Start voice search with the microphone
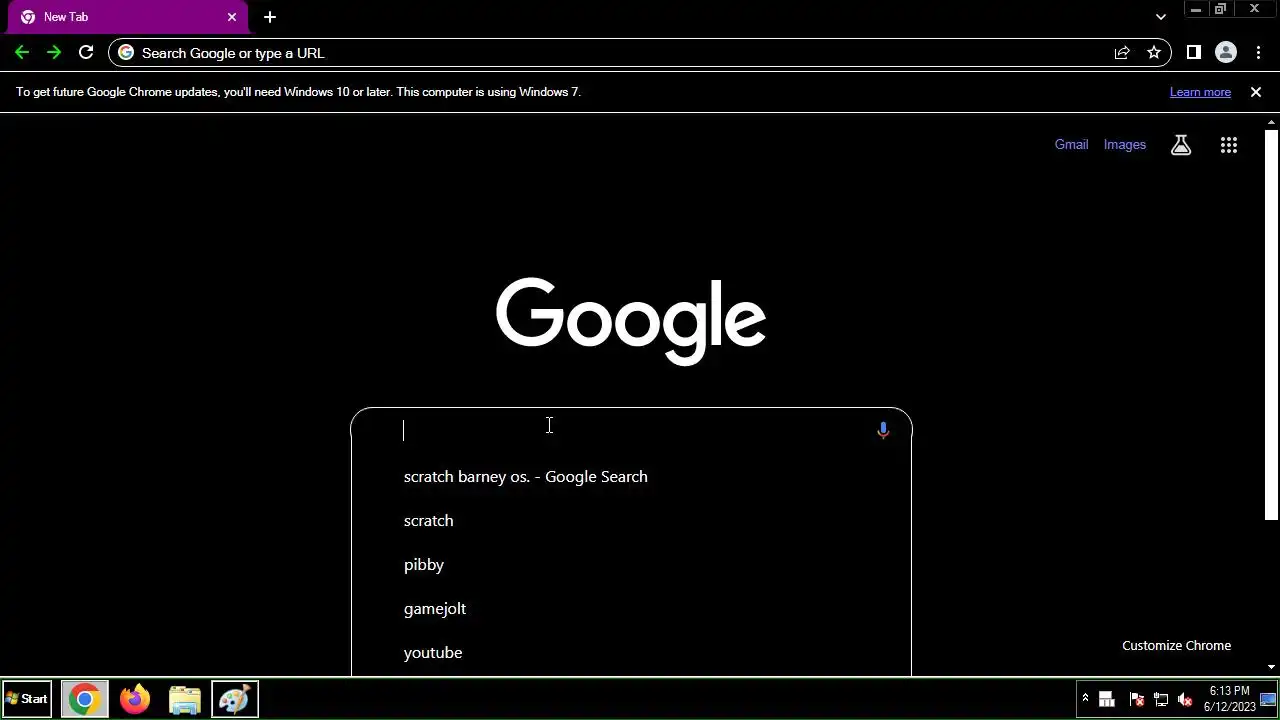This screenshot has width=1280, height=720. coord(883,430)
